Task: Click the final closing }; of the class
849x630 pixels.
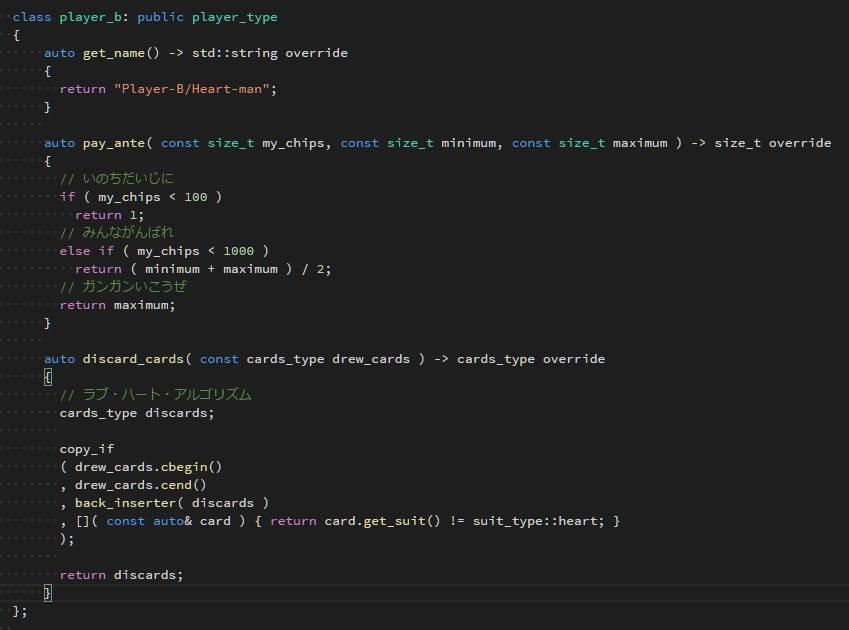Action: click(19, 612)
